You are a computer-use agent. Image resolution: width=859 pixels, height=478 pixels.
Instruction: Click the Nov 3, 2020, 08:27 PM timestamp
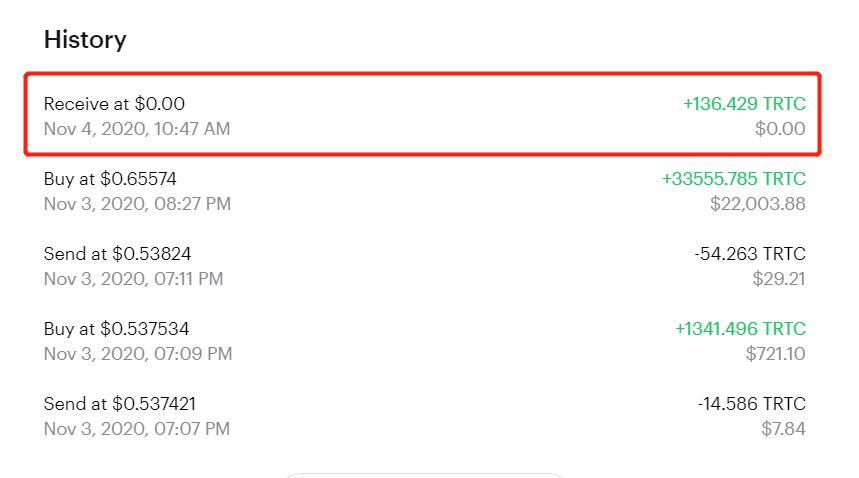point(138,204)
